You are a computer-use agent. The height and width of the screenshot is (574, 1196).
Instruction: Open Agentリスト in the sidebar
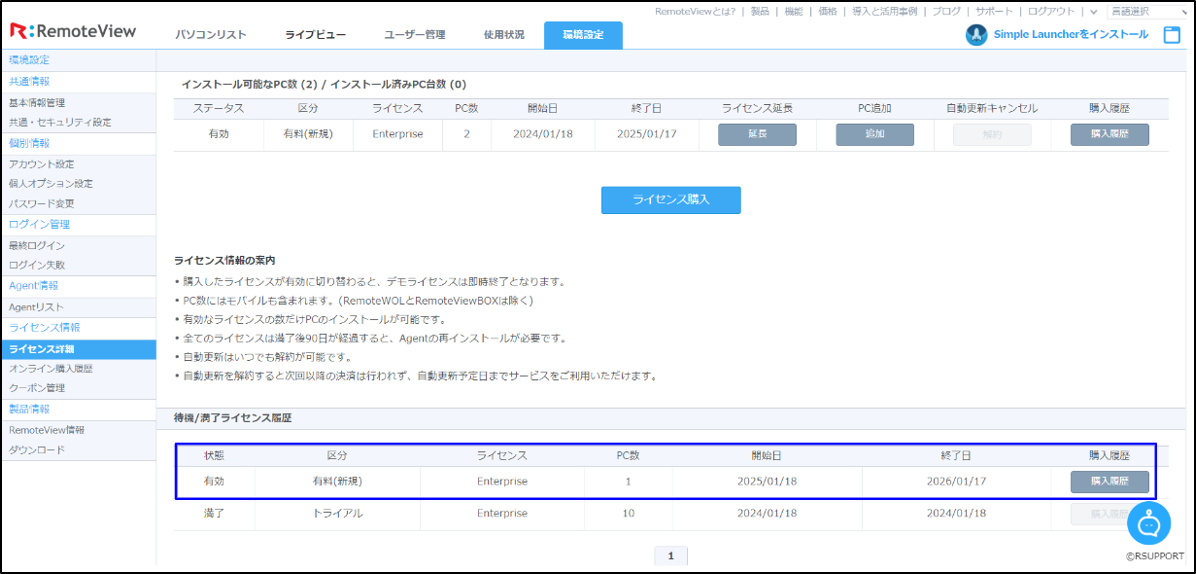pyautogui.click(x=36, y=306)
